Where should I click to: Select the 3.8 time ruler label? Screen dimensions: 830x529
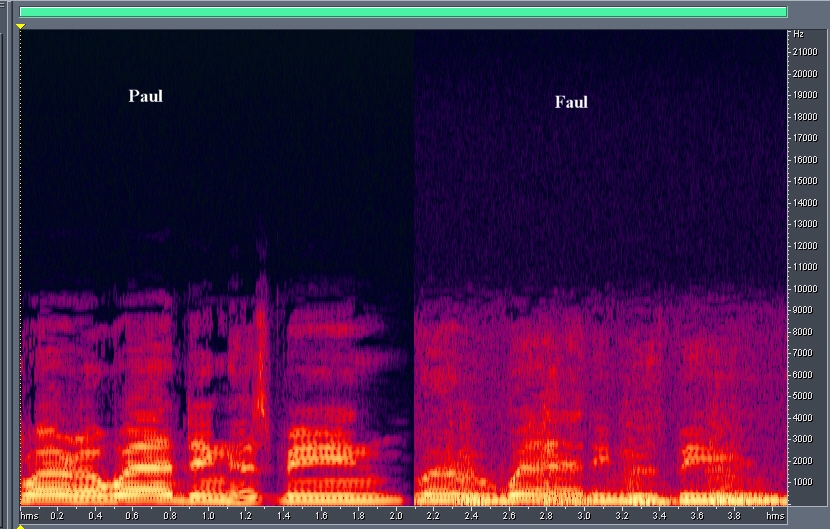pyautogui.click(x=735, y=516)
